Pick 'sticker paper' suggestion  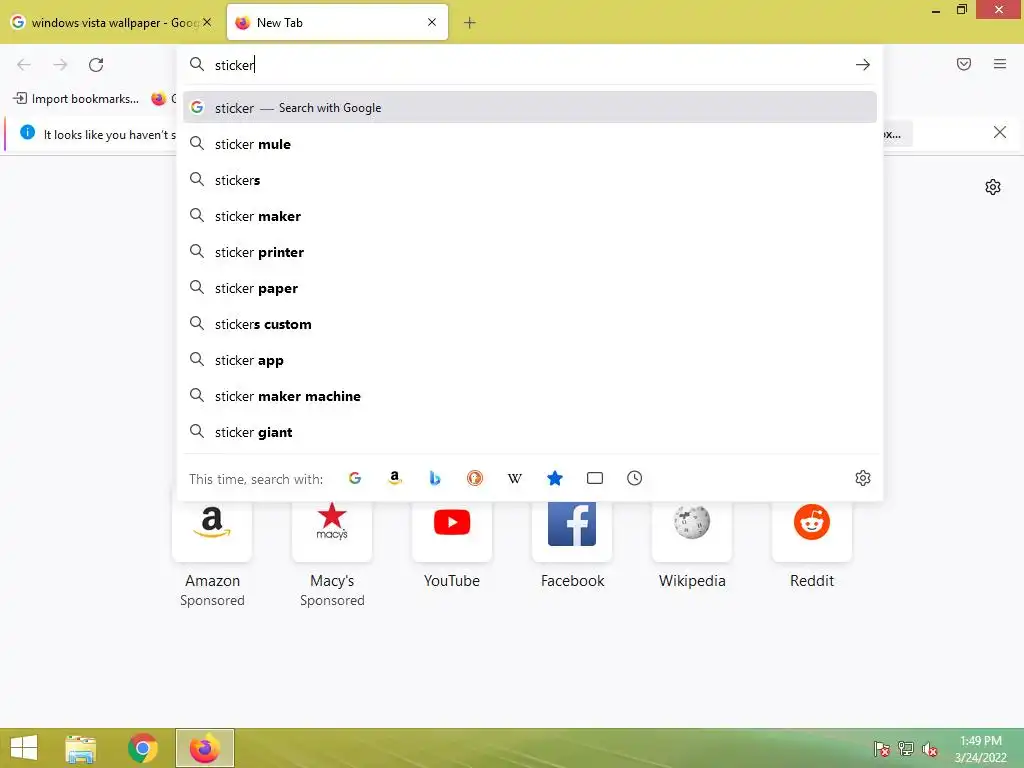(x=530, y=288)
